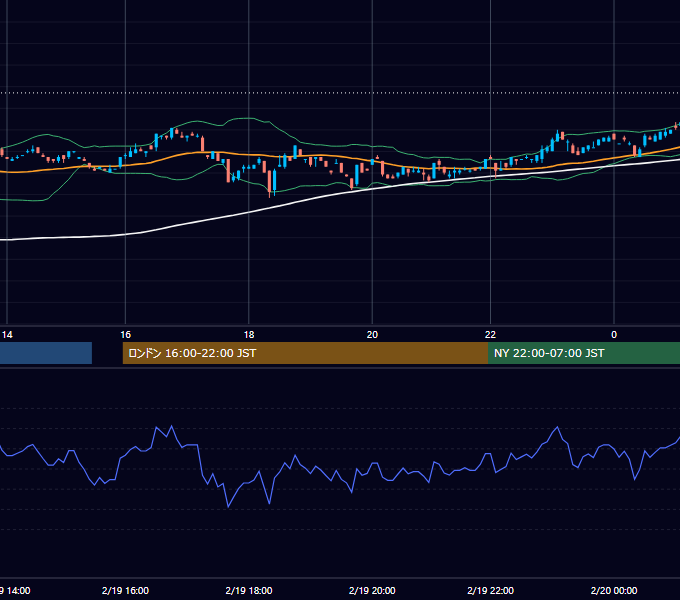
Task: Click the 2/19 18:00 indicator axis label
Action: 249,590
